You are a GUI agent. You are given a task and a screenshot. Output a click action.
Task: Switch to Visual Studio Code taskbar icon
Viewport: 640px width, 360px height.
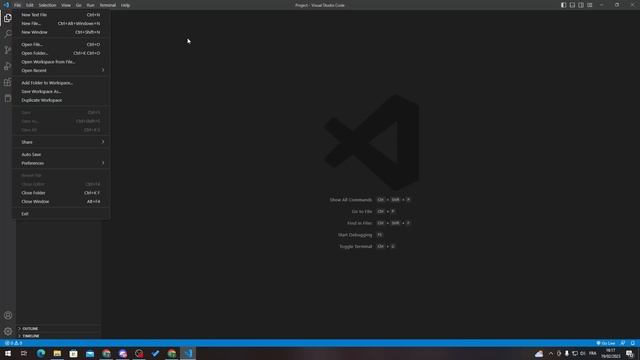click(188, 353)
